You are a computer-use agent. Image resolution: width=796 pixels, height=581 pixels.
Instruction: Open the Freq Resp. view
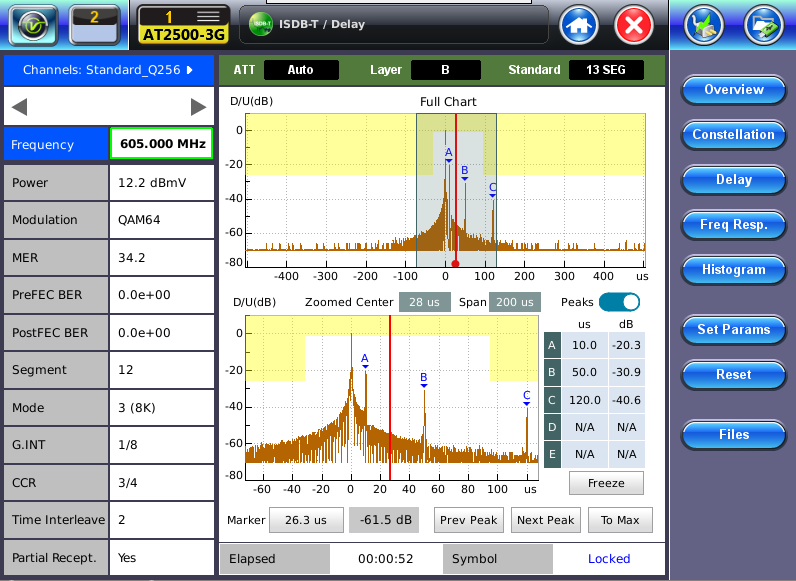733,225
